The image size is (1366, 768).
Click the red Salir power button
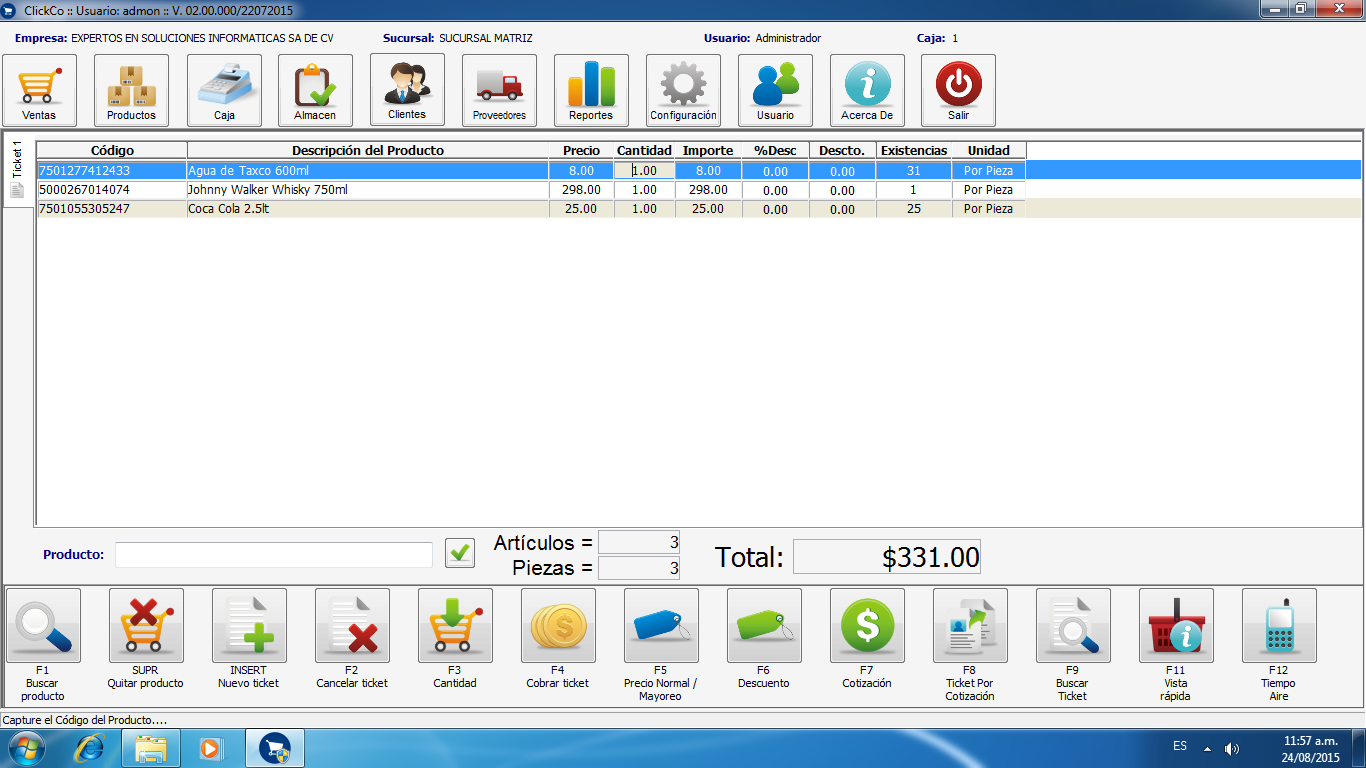(958, 90)
